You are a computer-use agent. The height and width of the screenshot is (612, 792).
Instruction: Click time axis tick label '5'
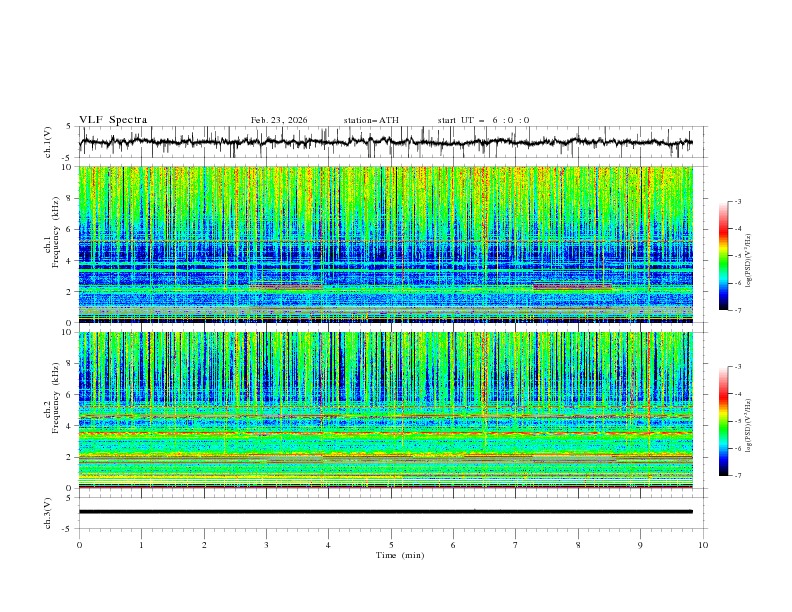pos(391,545)
